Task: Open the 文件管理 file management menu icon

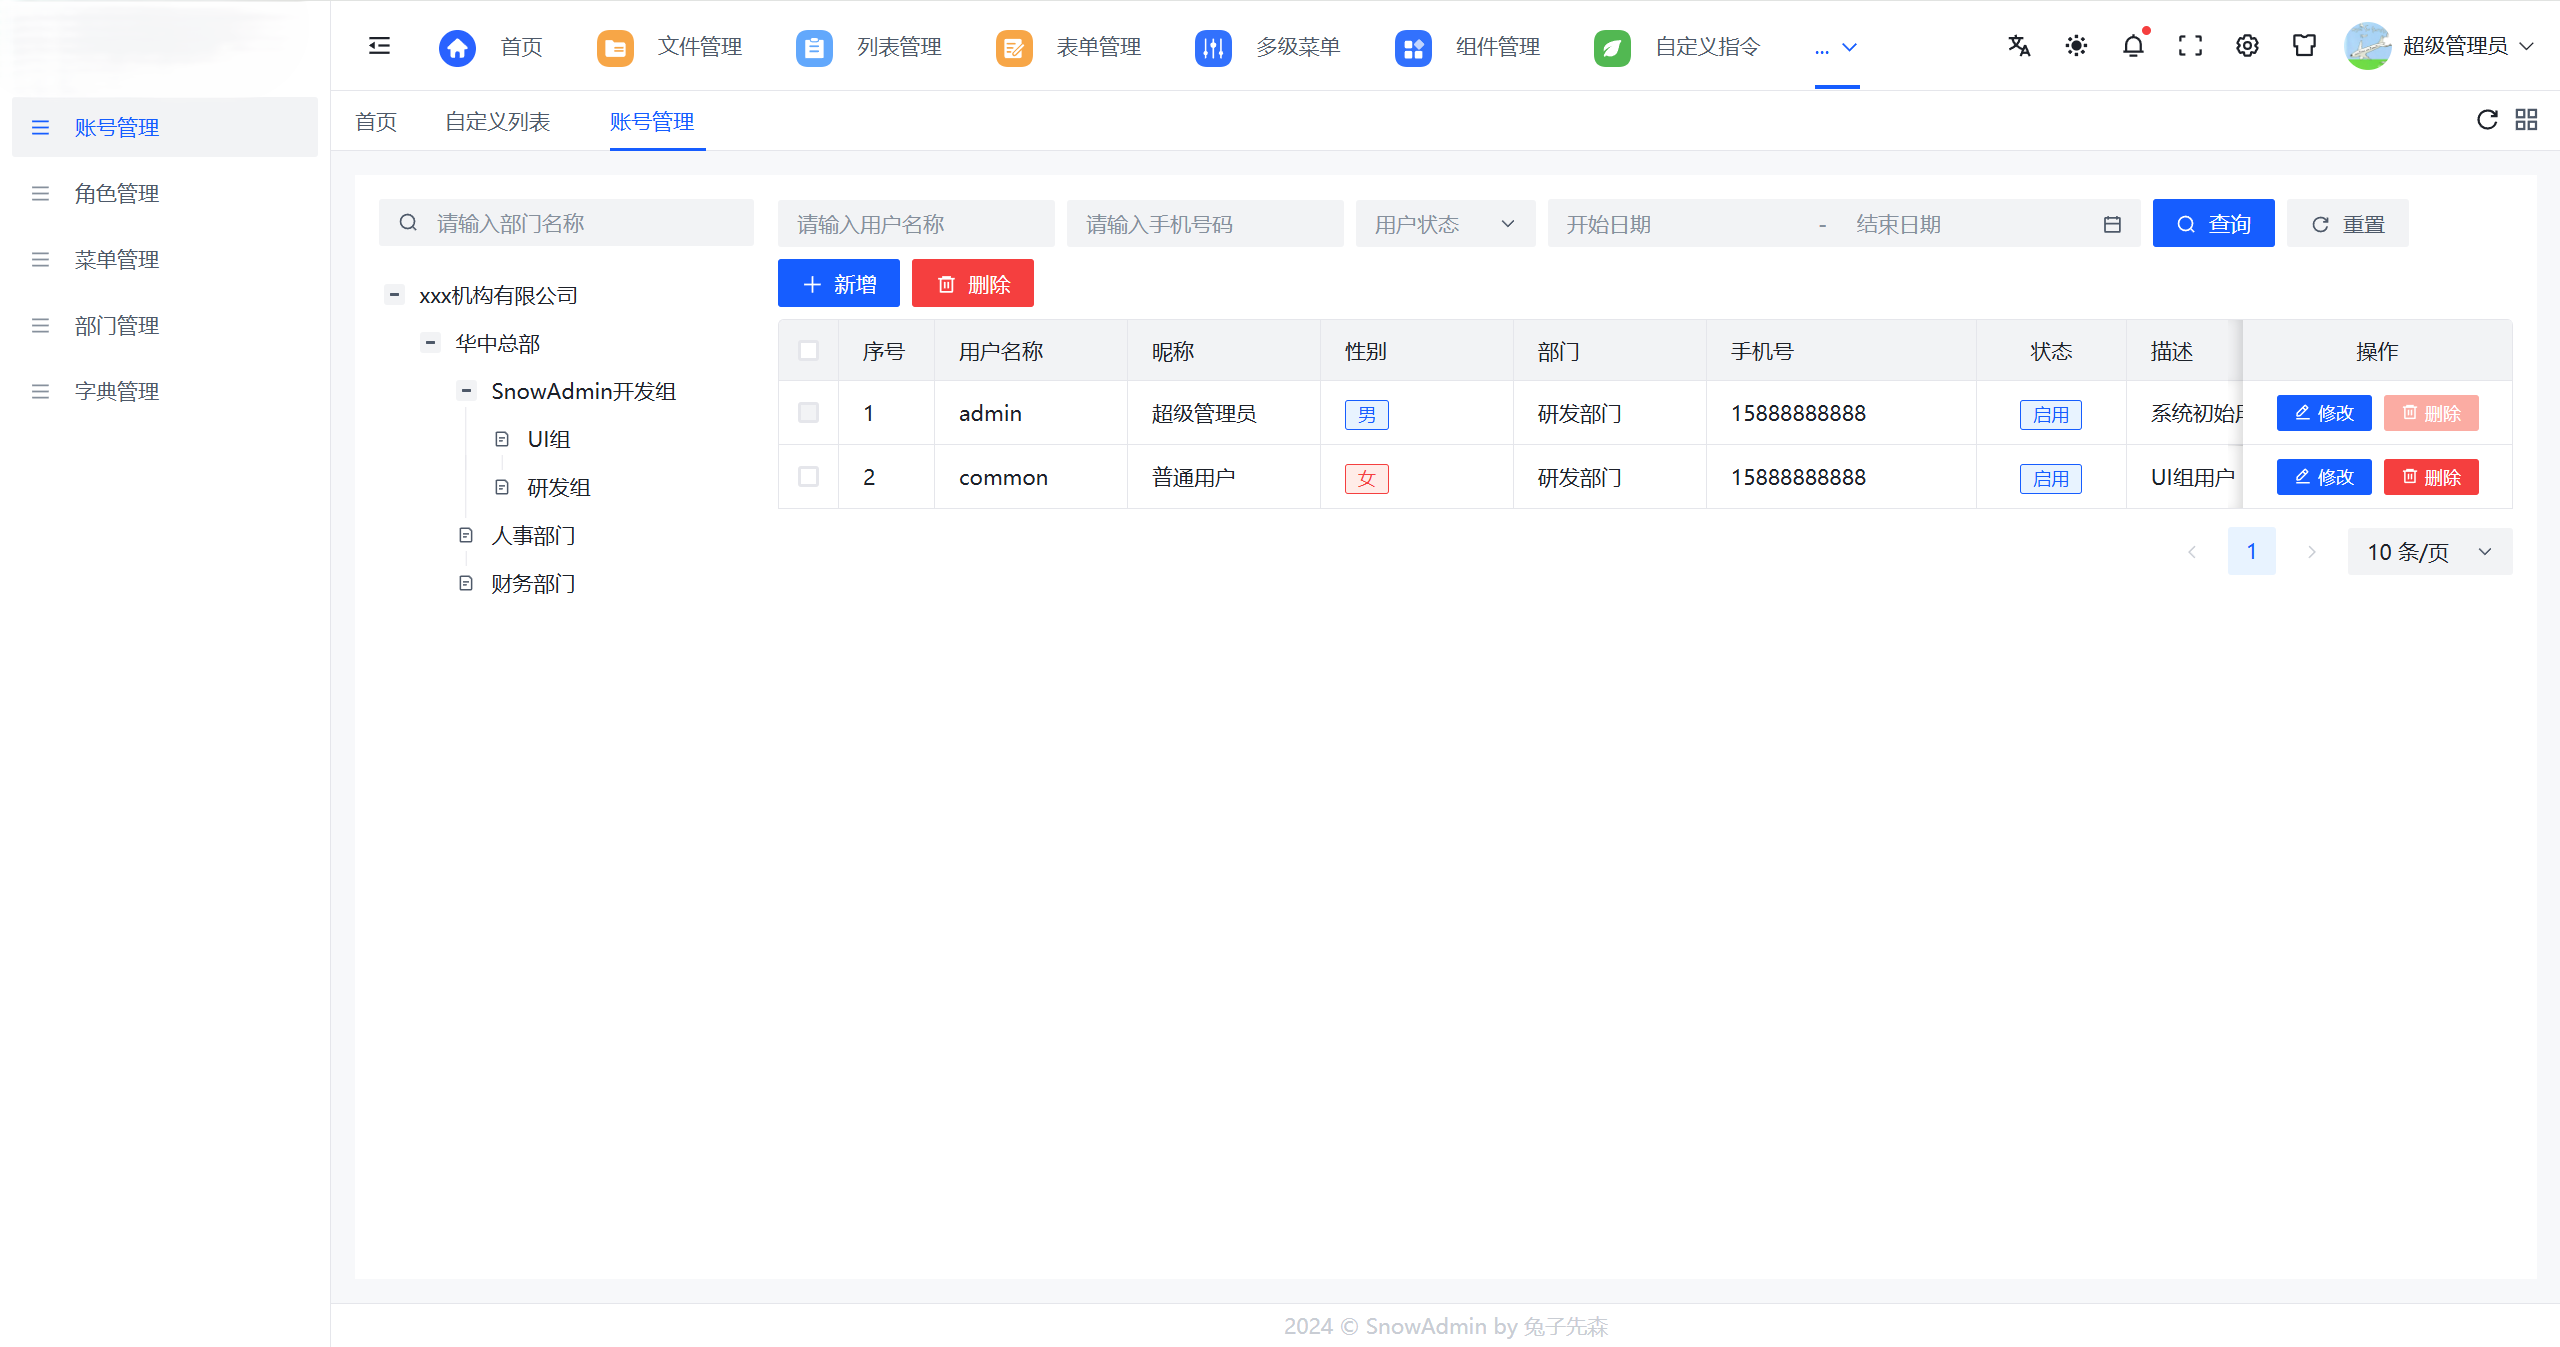Action: pyautogui.click(x=614, y=46)
